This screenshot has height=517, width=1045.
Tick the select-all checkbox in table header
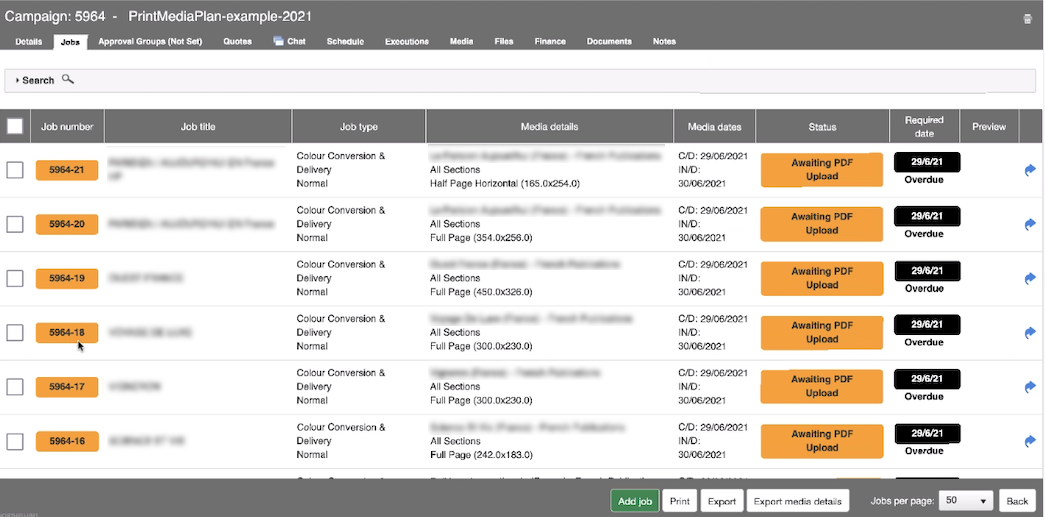(15, 127)
